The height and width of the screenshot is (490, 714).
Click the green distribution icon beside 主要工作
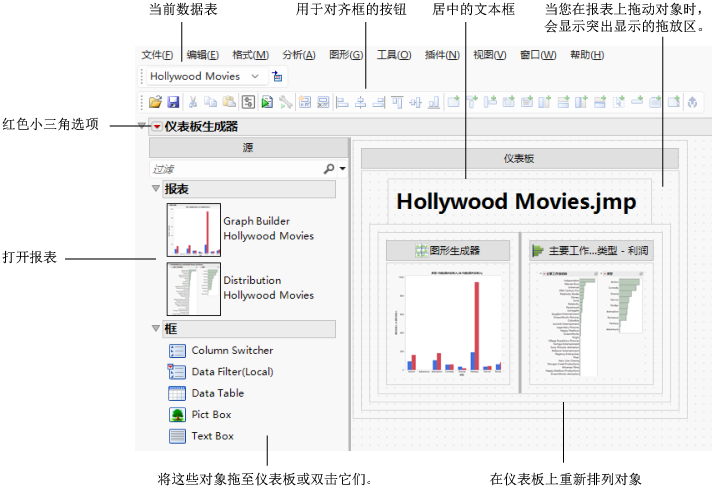click(539, 250)
